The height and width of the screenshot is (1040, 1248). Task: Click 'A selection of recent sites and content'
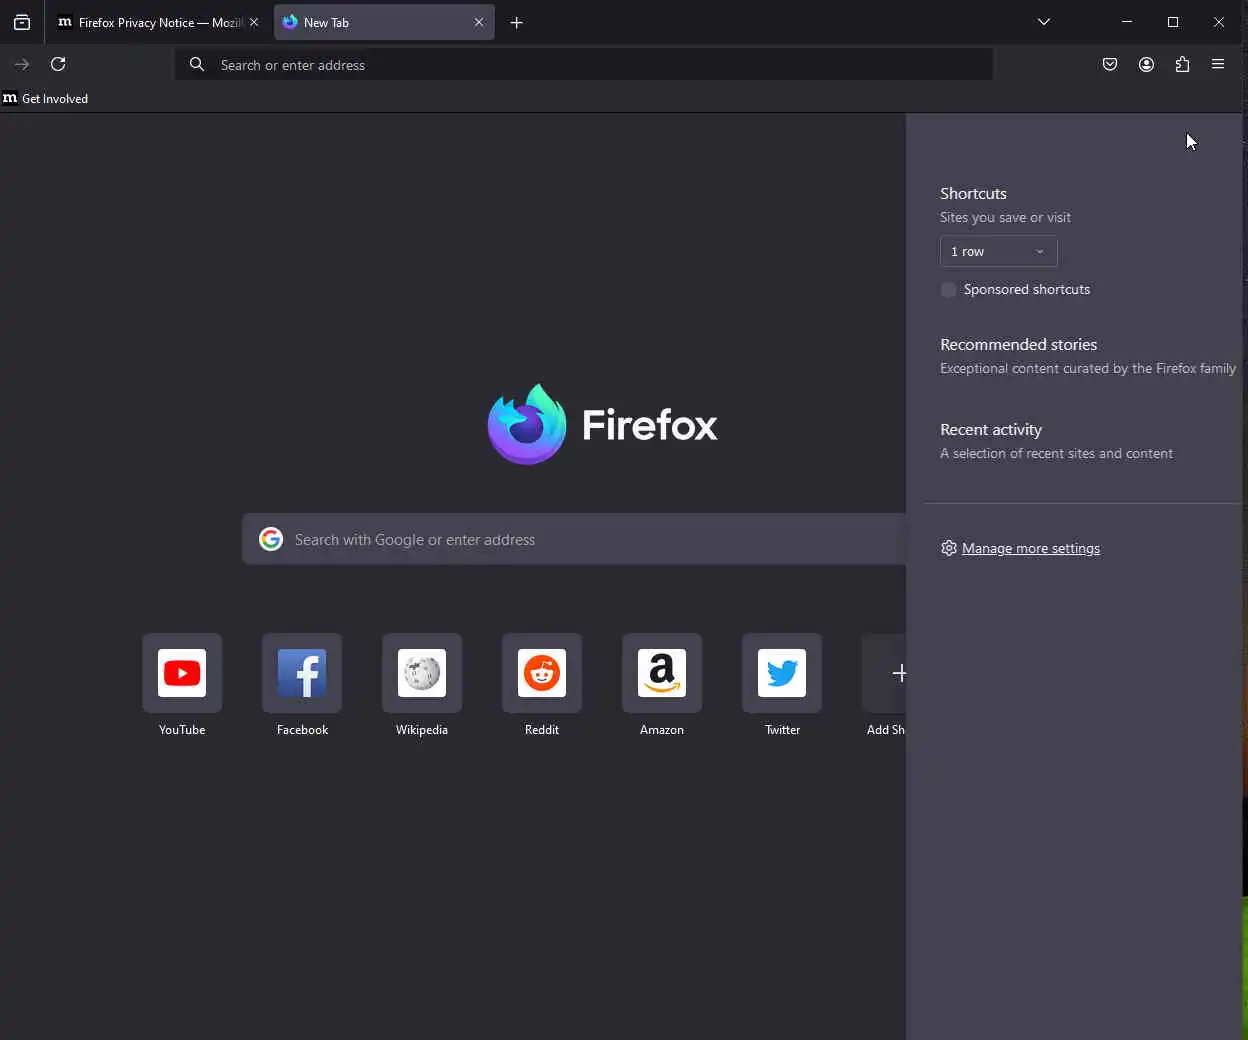[x=1056, y=453]
